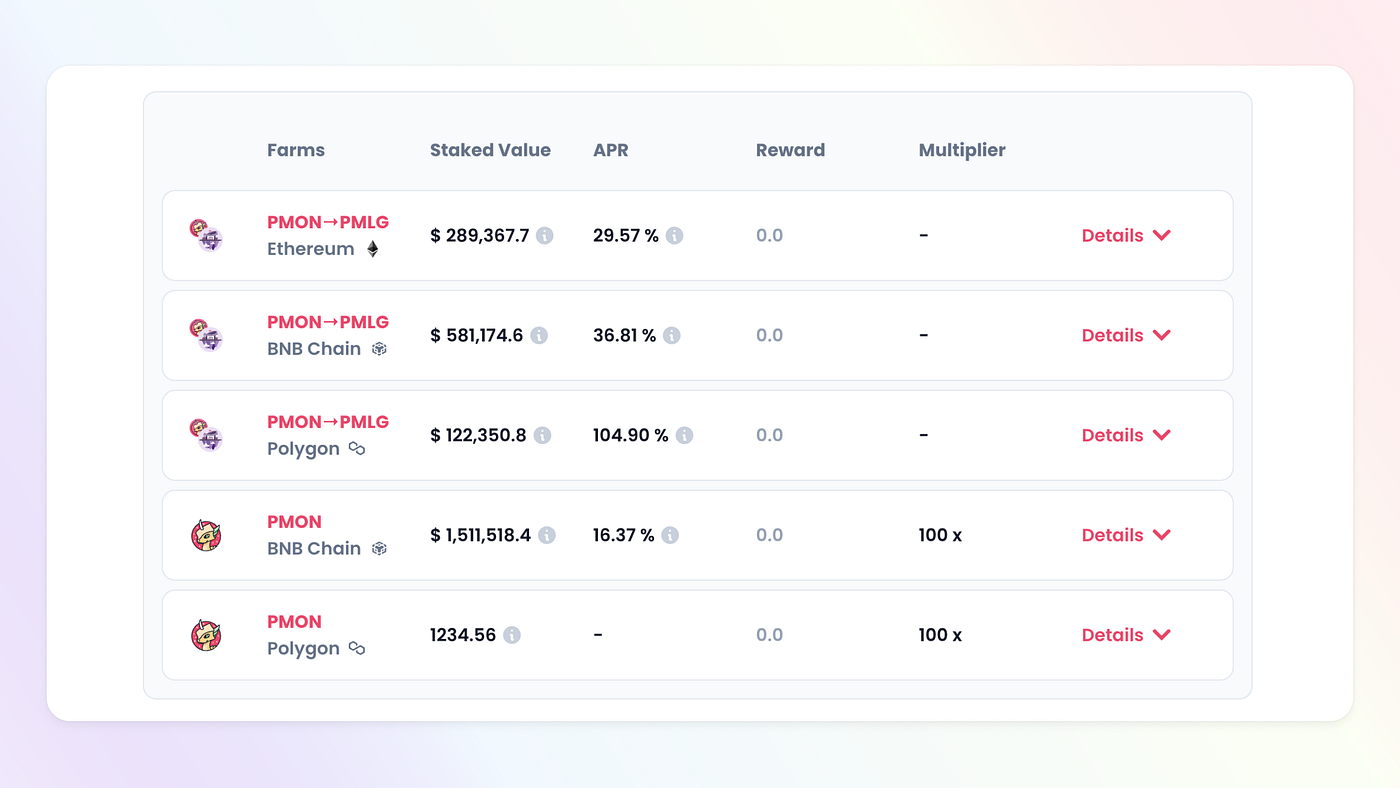Click the Reward column header

point(790,150)
